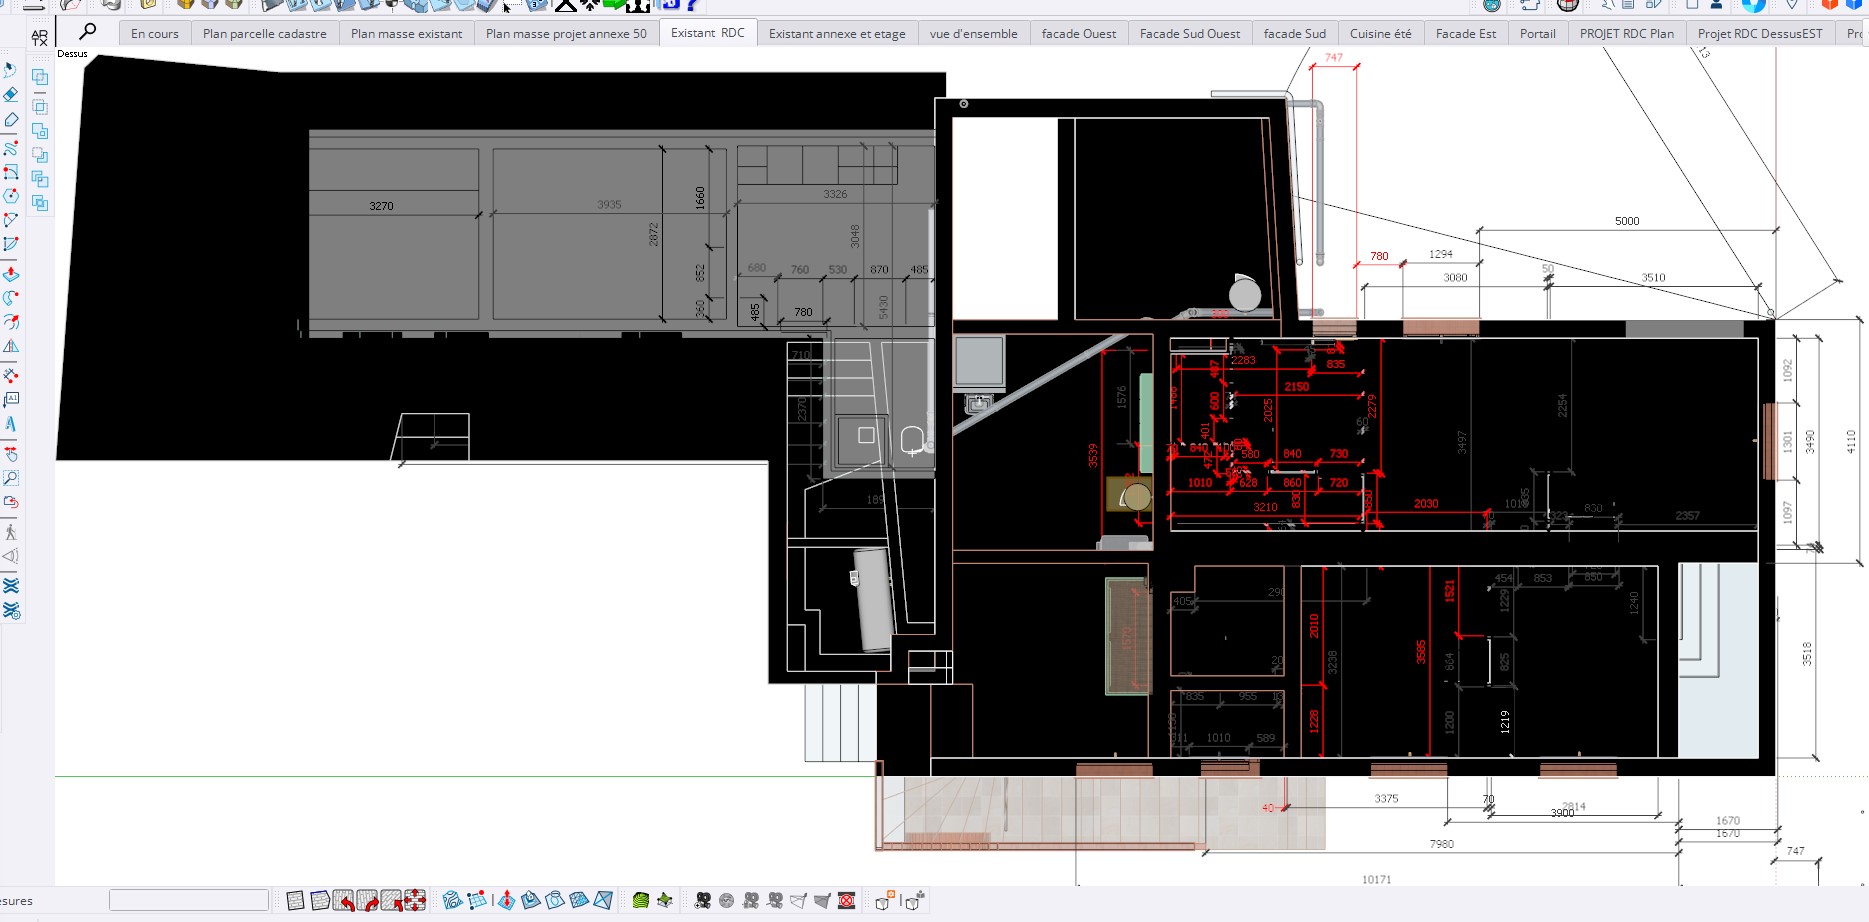
Task: Click the wavy blue extension icon
Action: 11,586
